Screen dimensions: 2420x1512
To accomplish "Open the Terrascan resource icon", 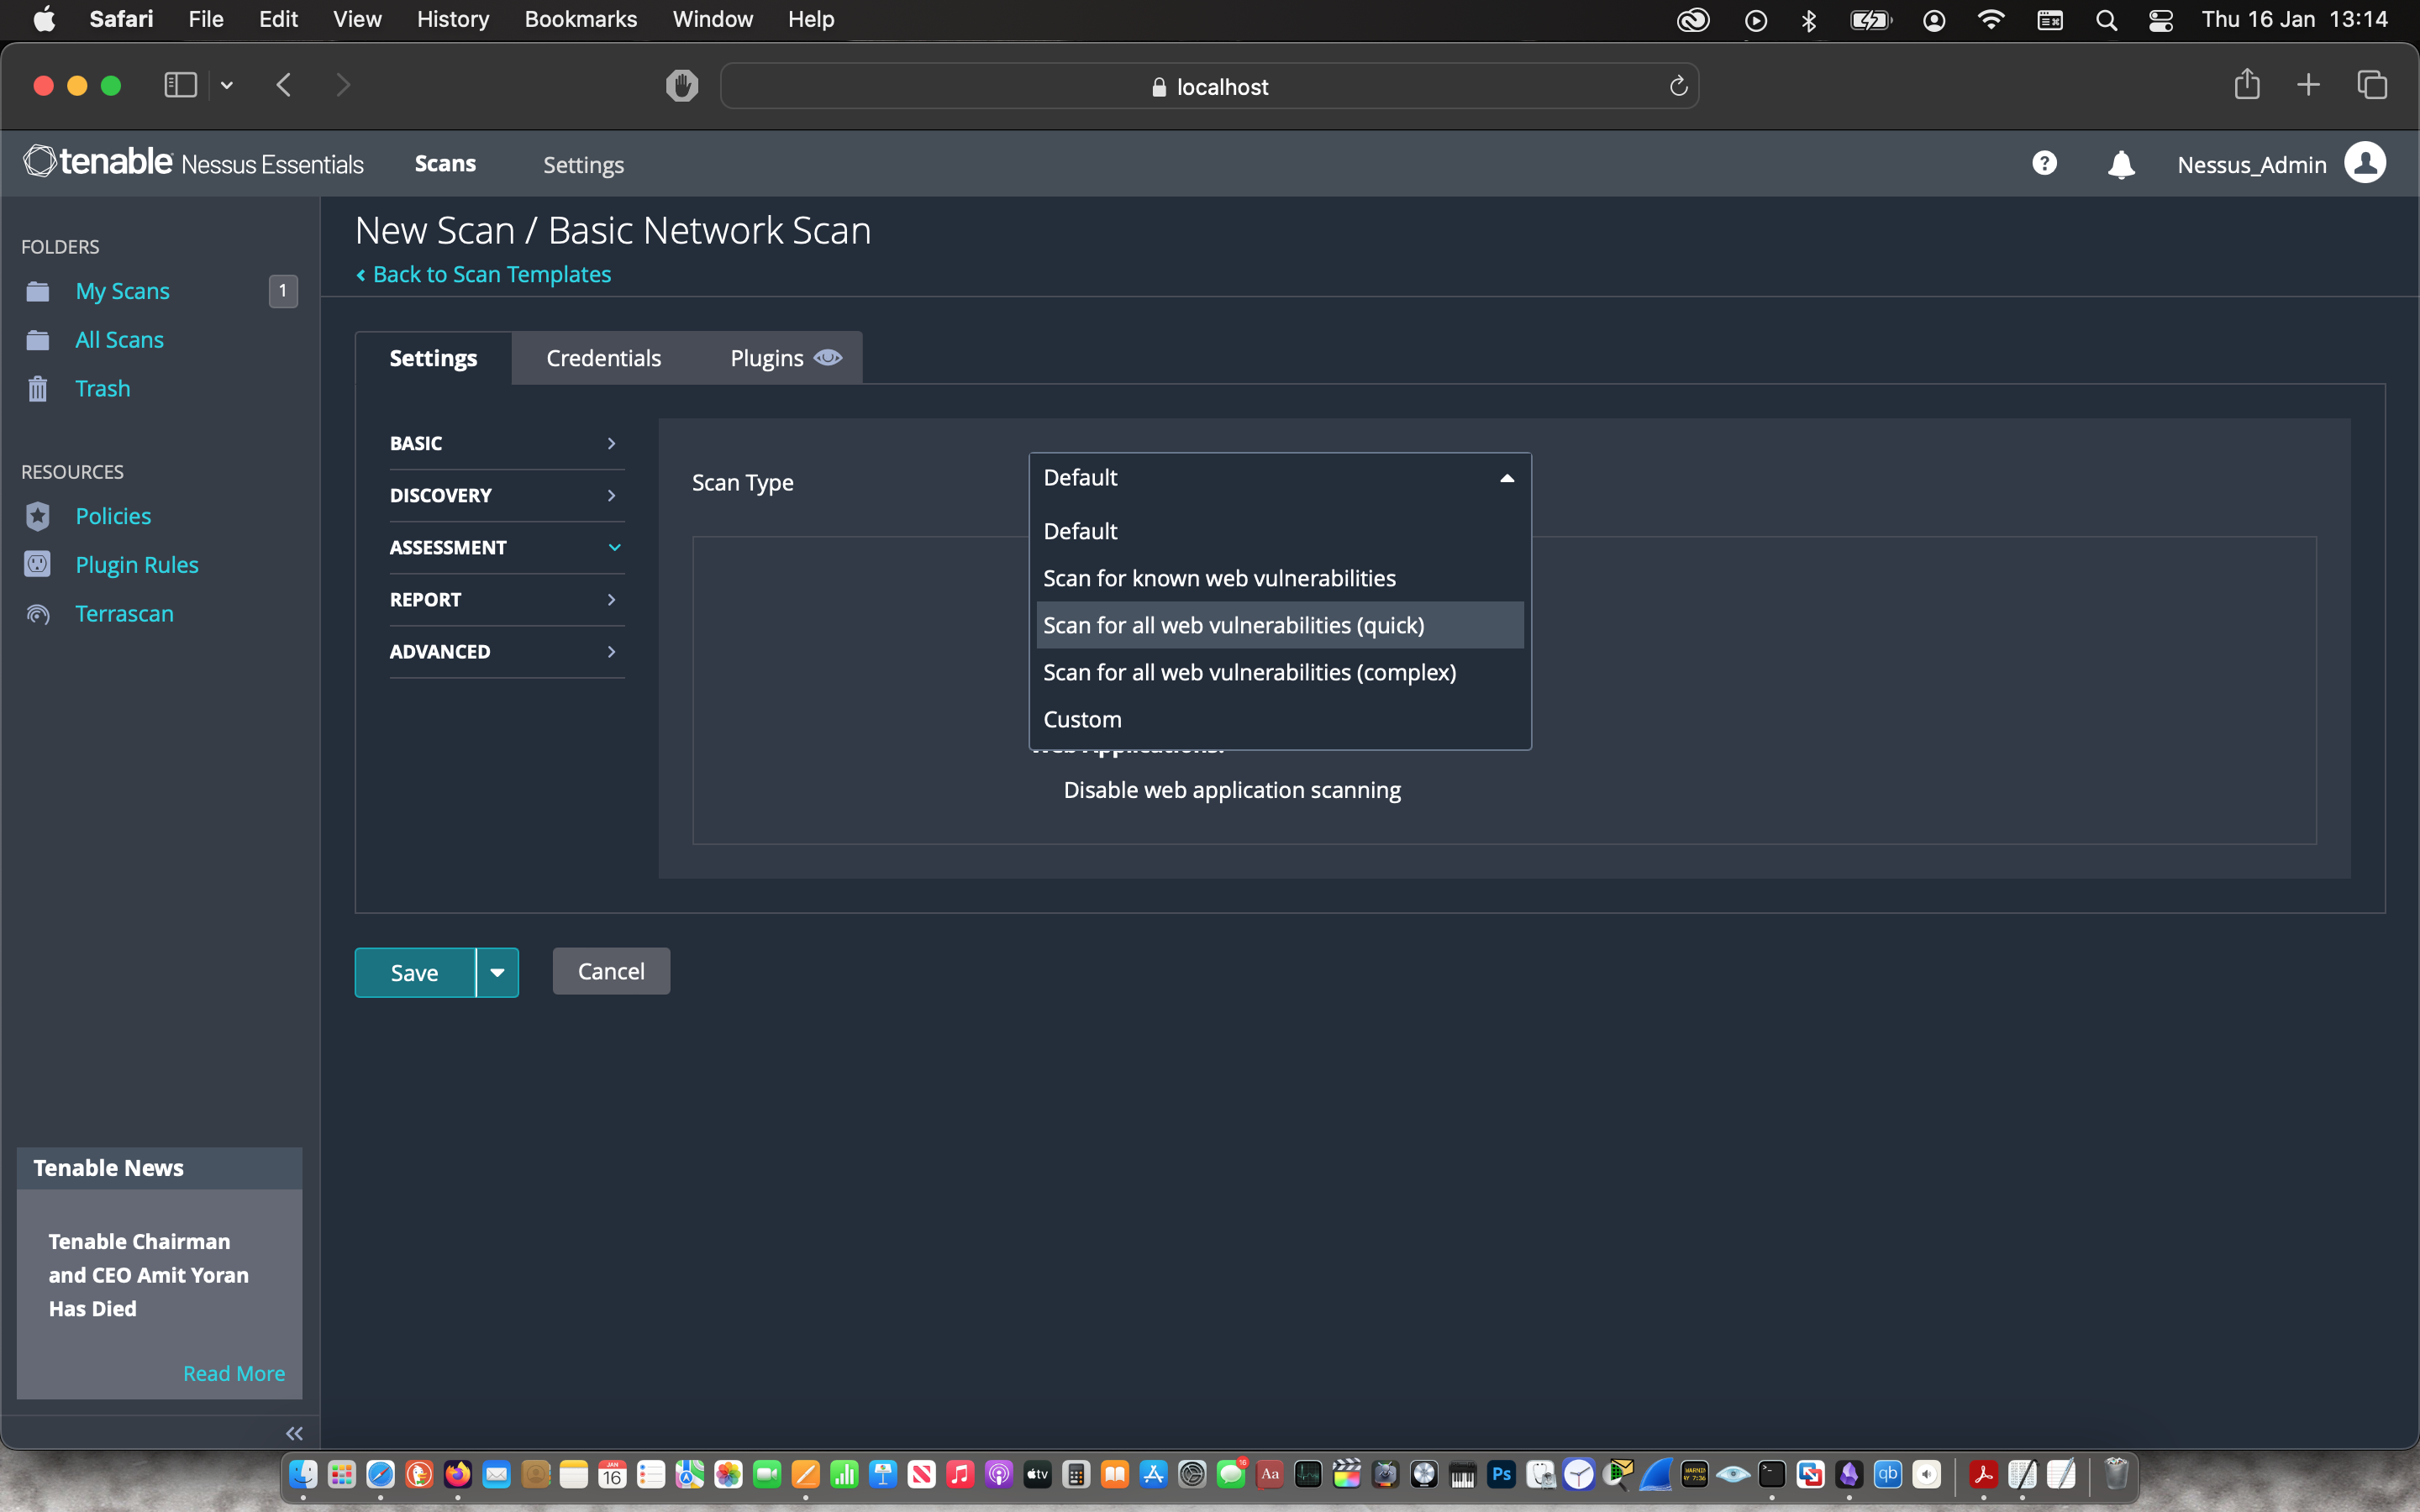I will click(x=38, y=614).
